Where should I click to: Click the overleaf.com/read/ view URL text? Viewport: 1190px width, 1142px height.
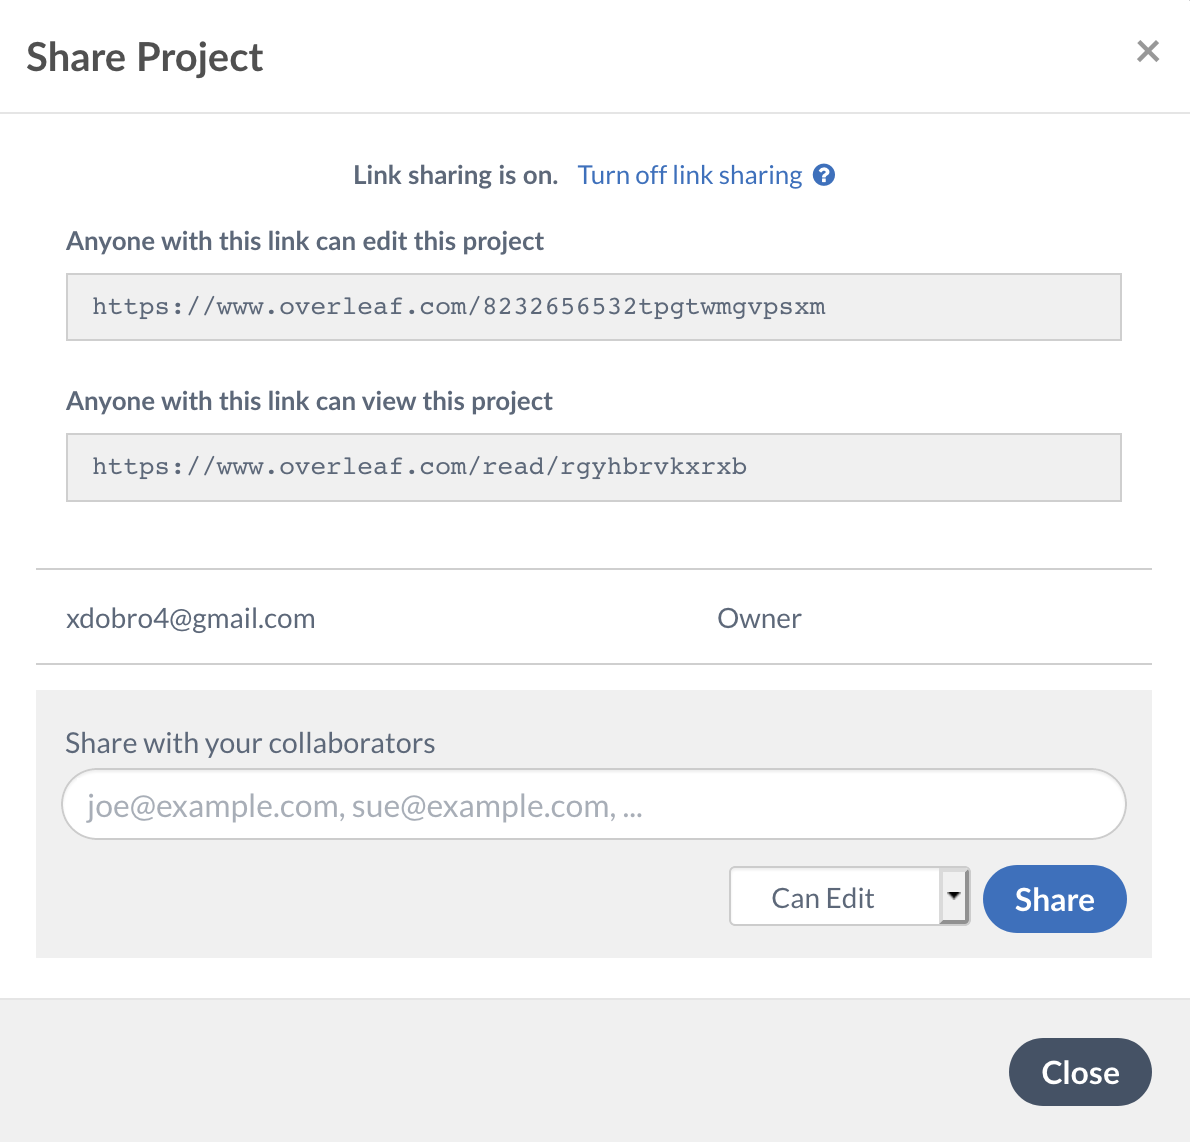click(419, 467)
